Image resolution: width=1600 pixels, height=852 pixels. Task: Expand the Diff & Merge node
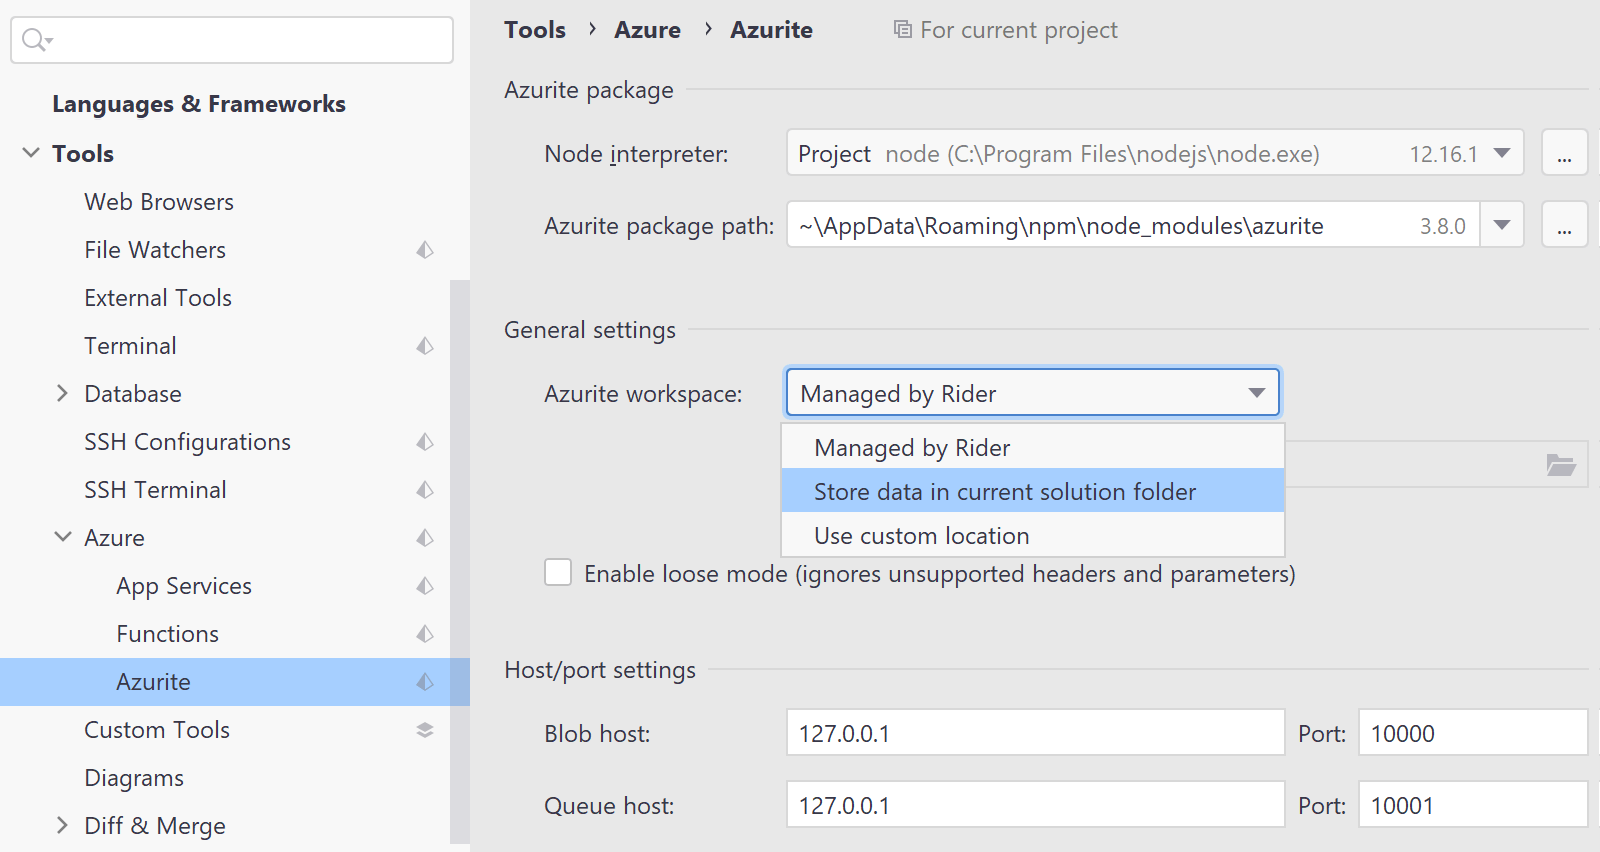63,825
